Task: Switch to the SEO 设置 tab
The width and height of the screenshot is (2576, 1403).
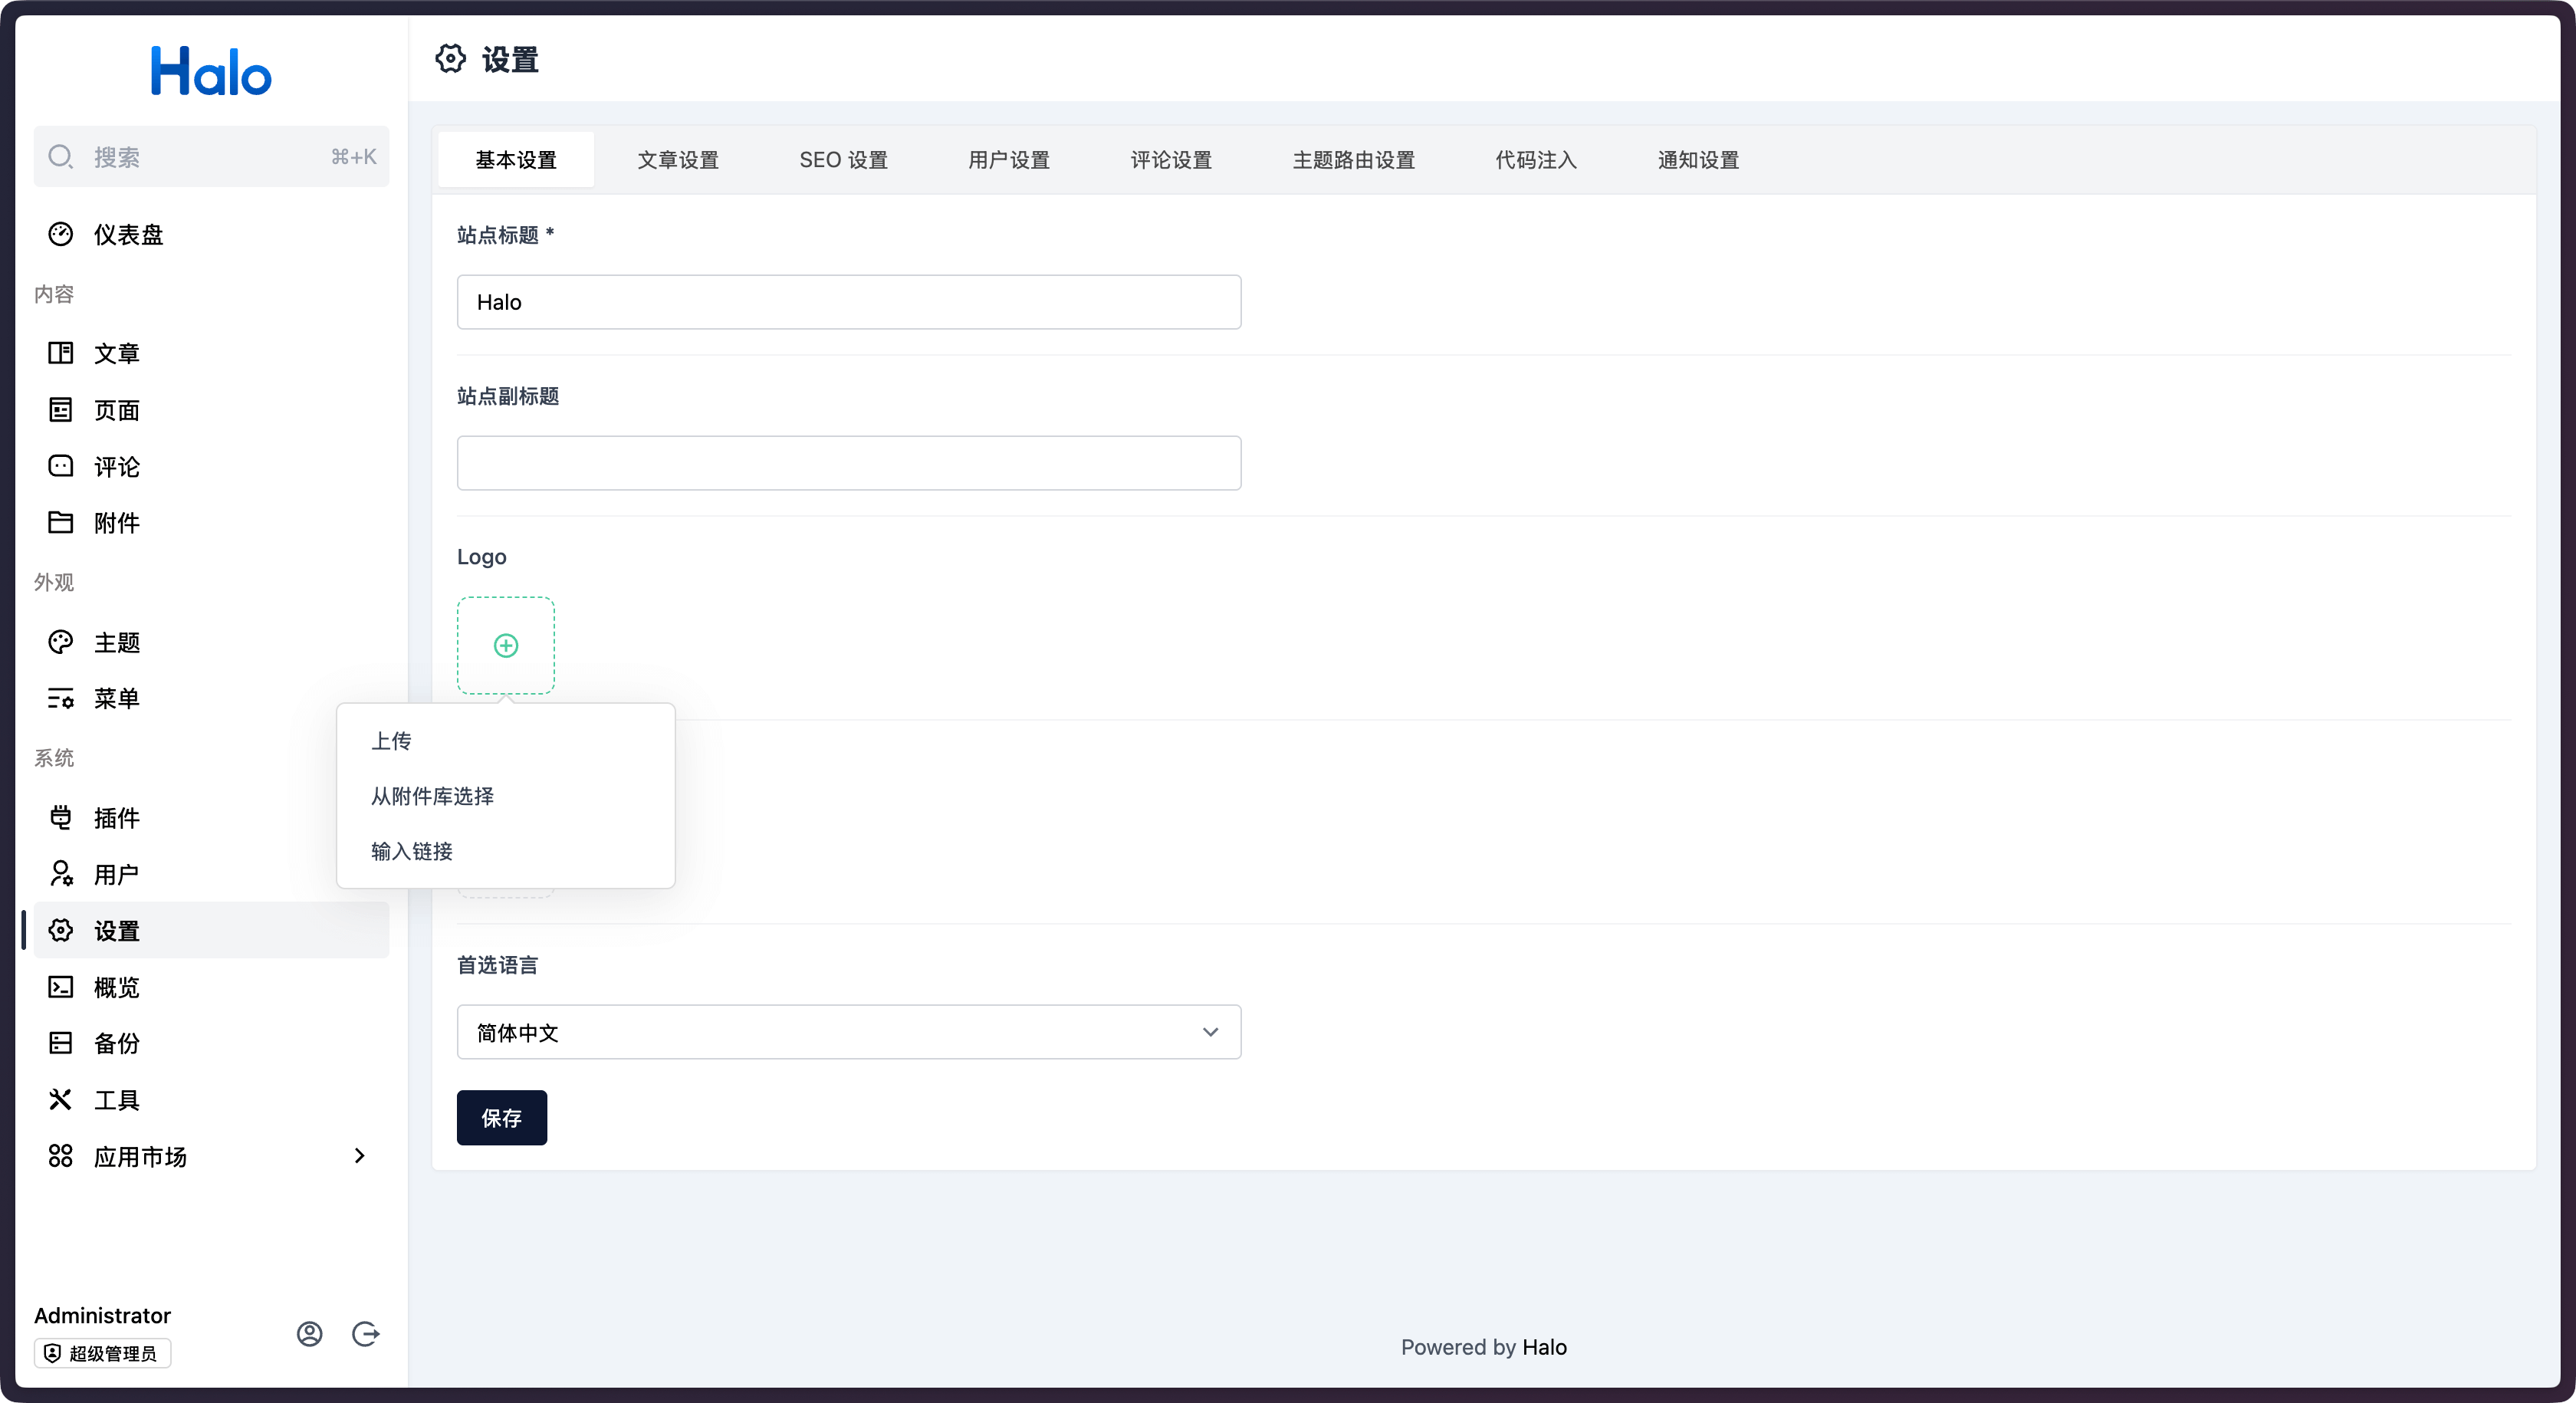Action: click(843, 160)
